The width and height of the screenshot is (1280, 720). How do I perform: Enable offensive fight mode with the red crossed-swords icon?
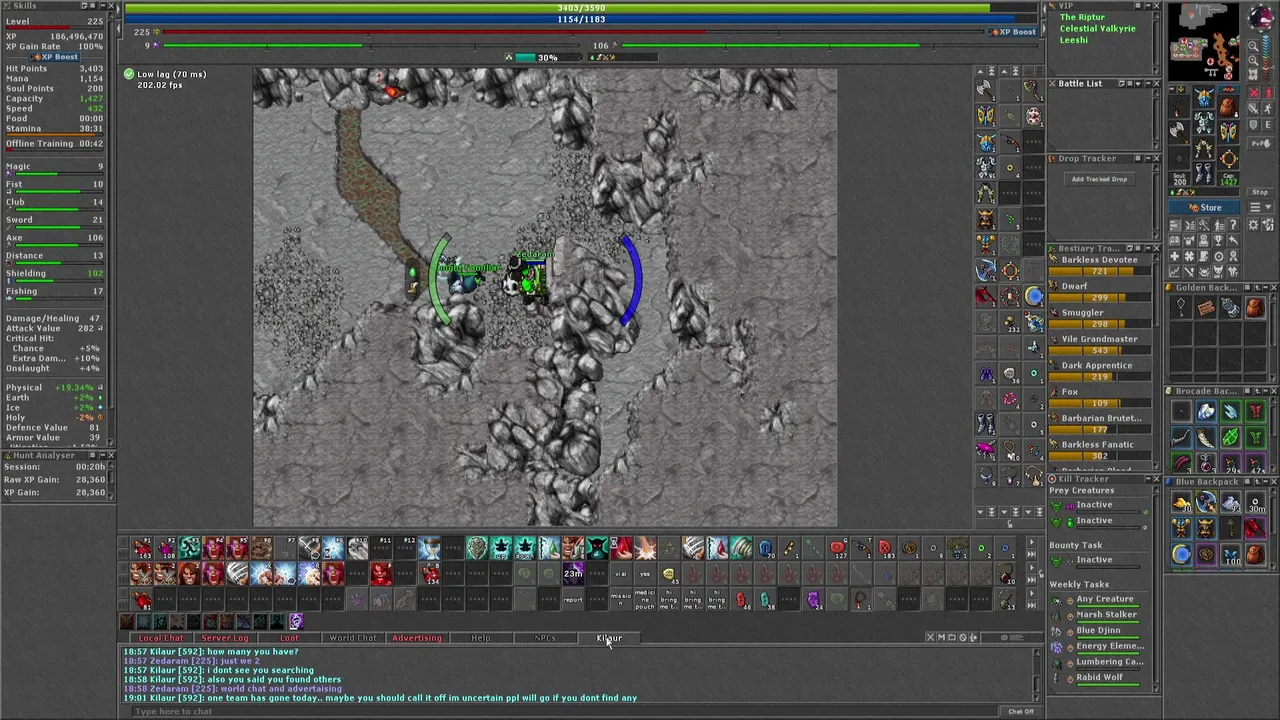1254,92
